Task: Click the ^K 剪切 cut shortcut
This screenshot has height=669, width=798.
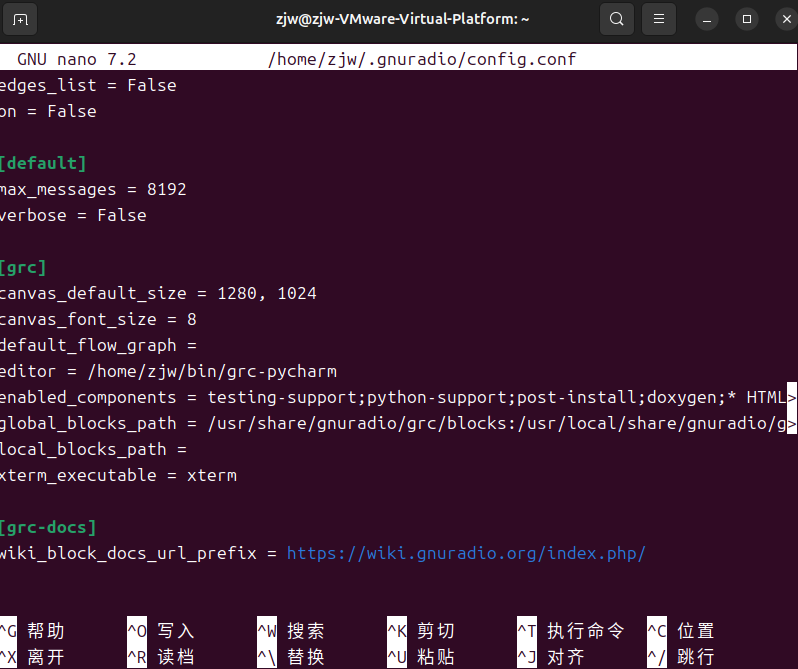Action: point(421,631)
